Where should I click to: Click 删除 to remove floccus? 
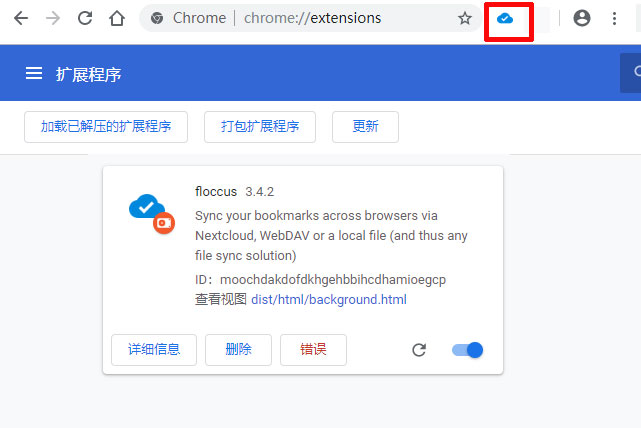(238, 350)
